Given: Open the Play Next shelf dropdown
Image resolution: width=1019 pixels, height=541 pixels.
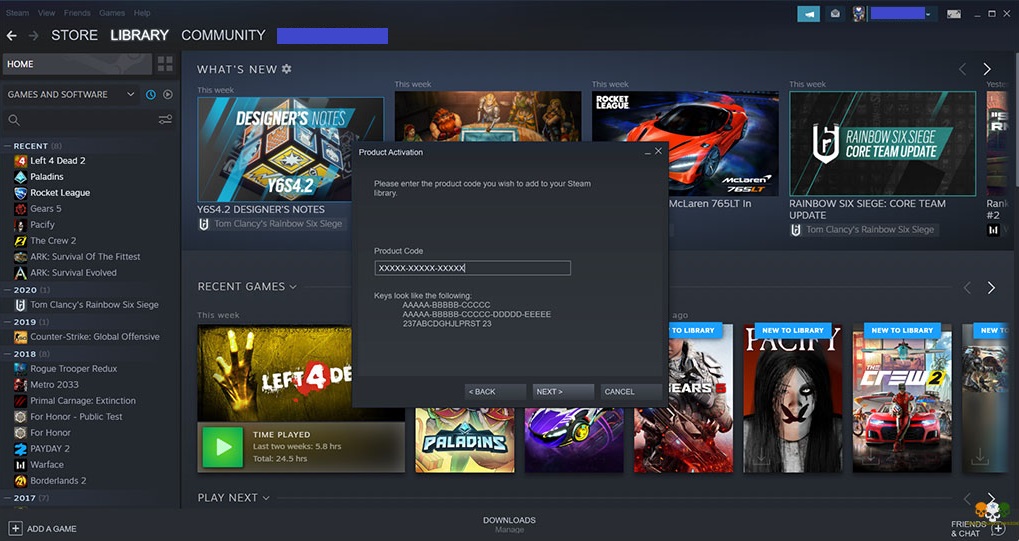Looking at the screenshot, I should point(266,498).
